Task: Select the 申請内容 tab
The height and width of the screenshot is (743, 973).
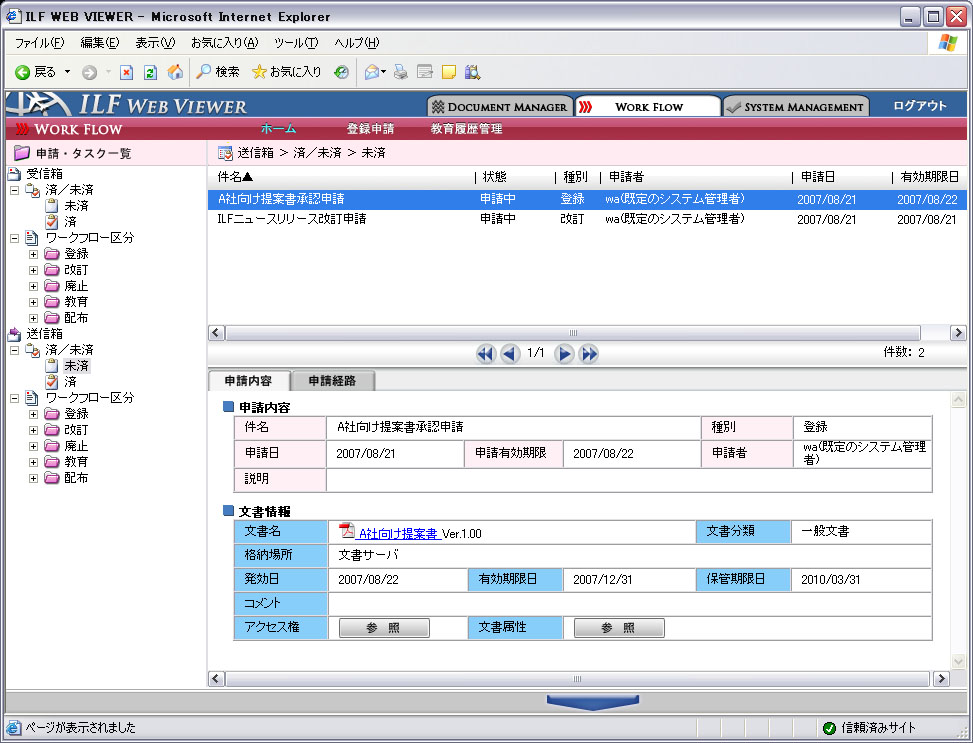Action: [x=249, y=381]
